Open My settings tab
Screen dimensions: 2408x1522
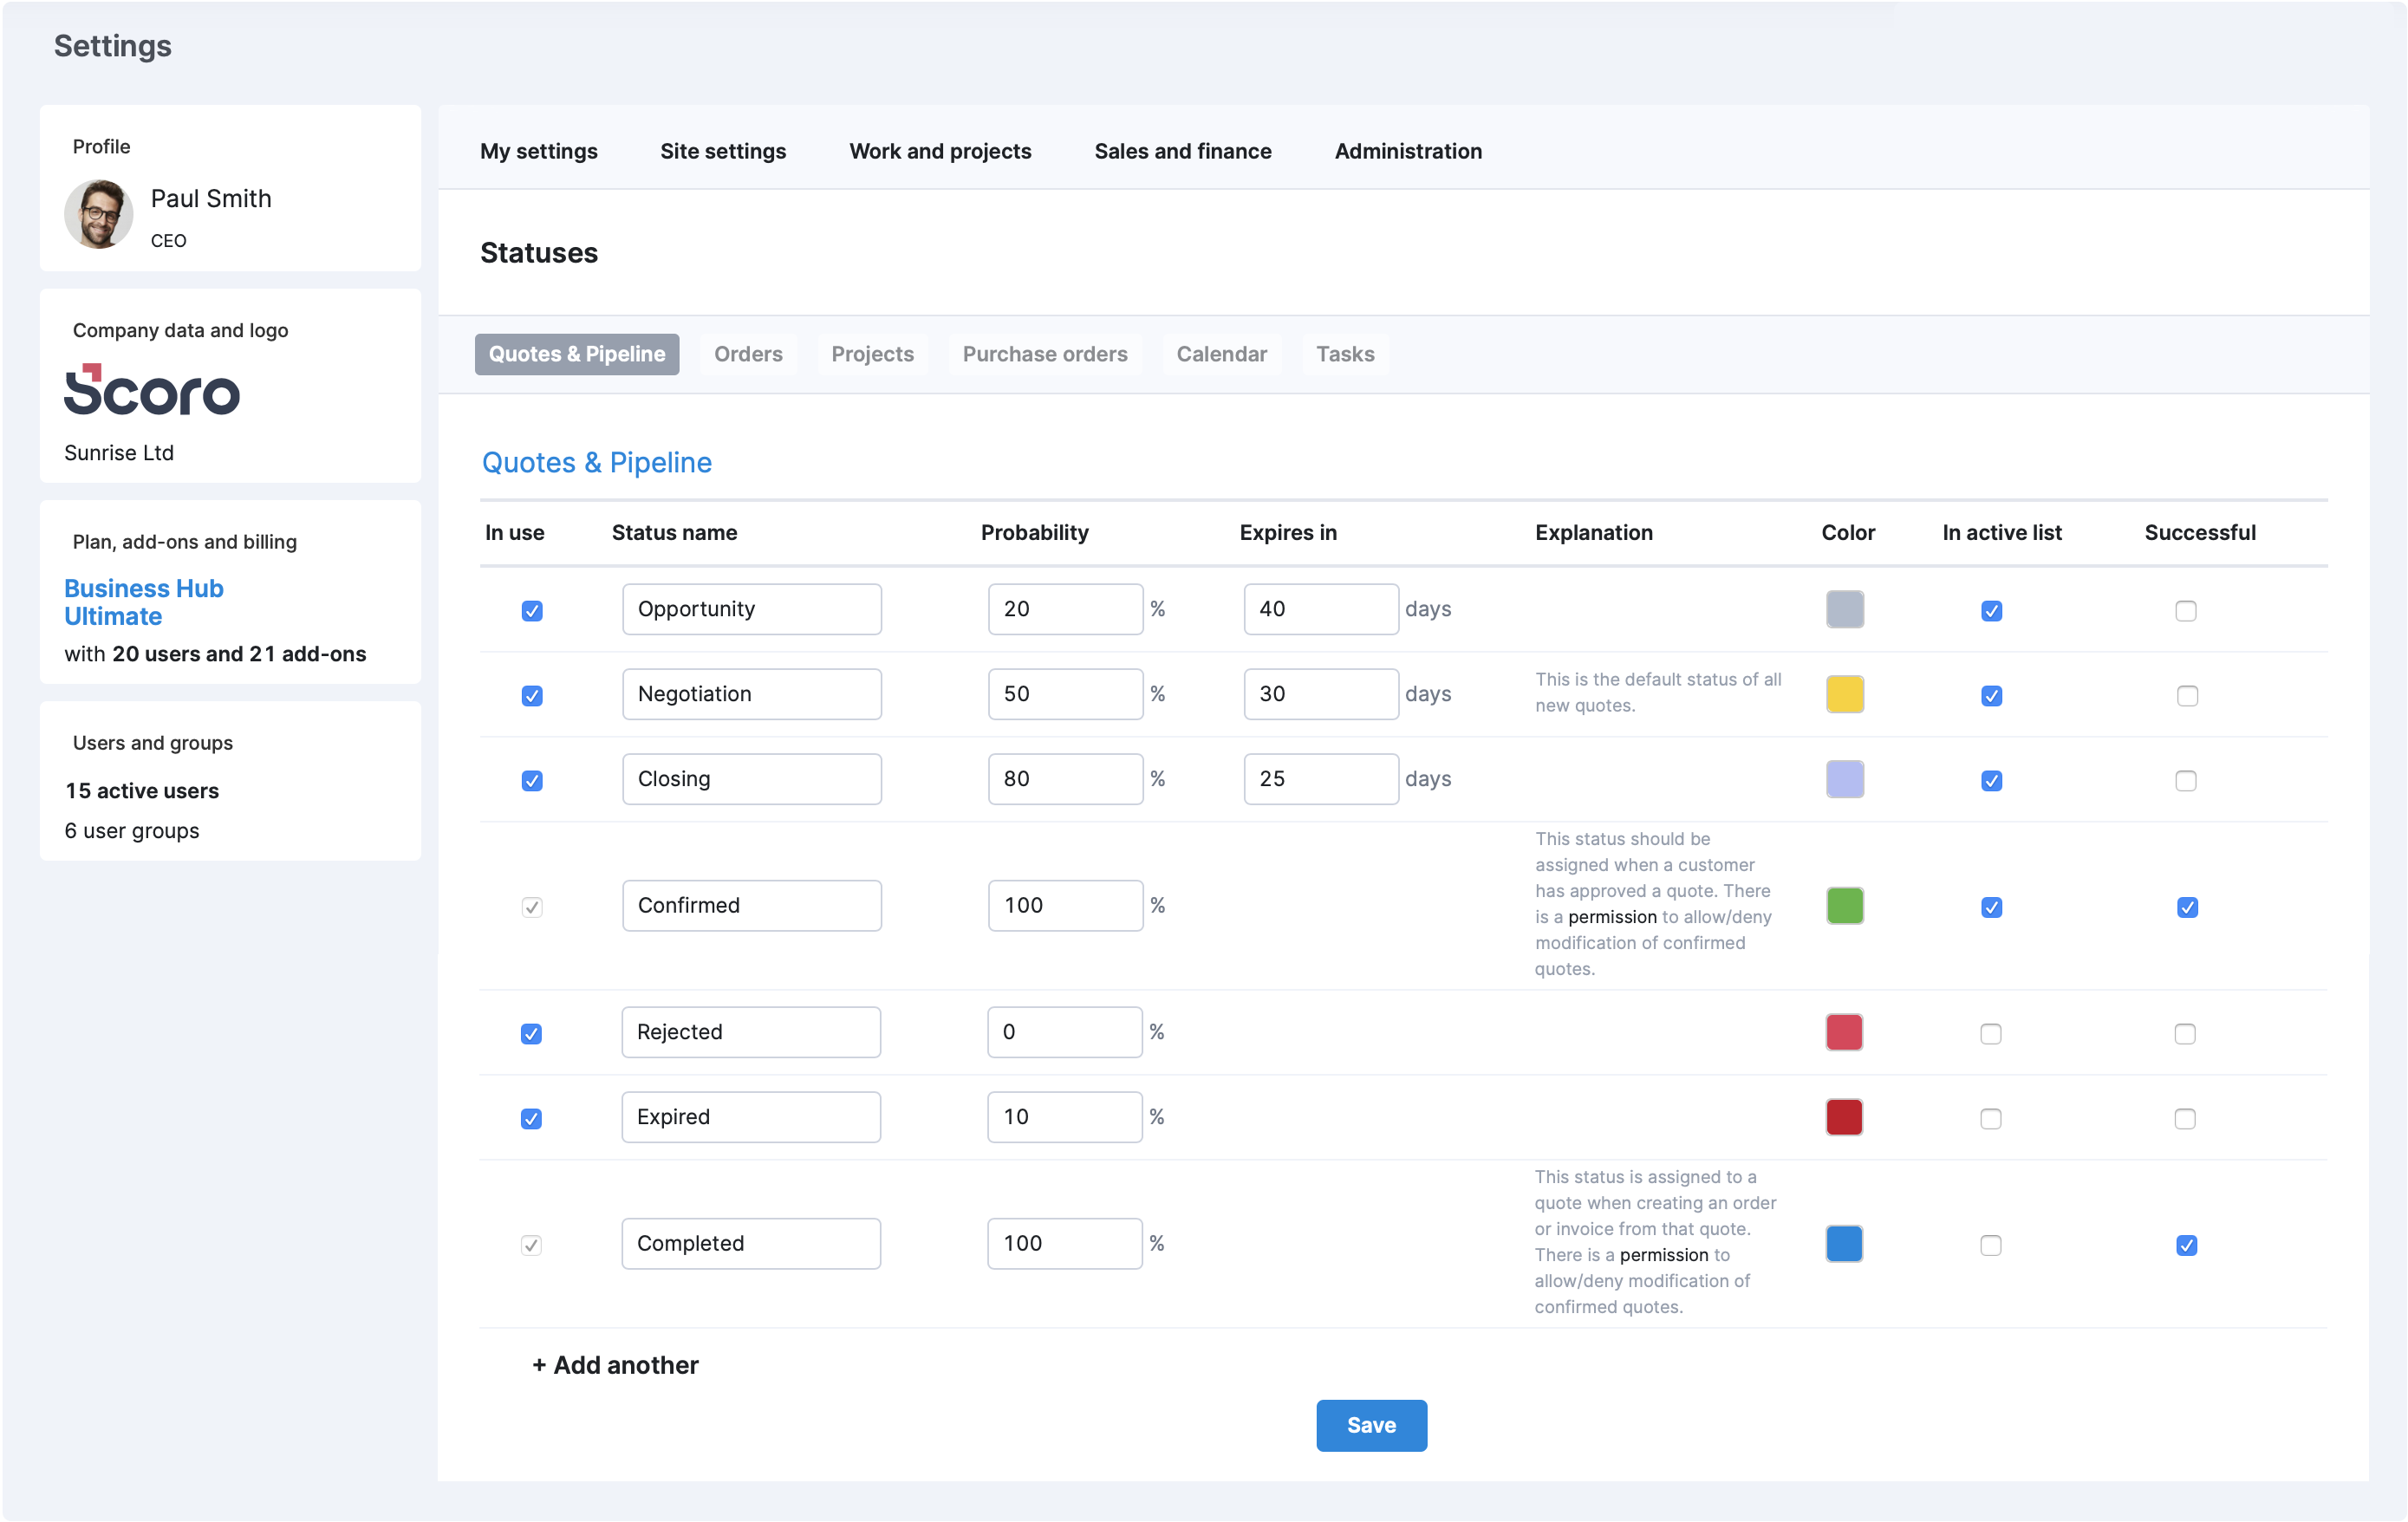click(539, 151)
